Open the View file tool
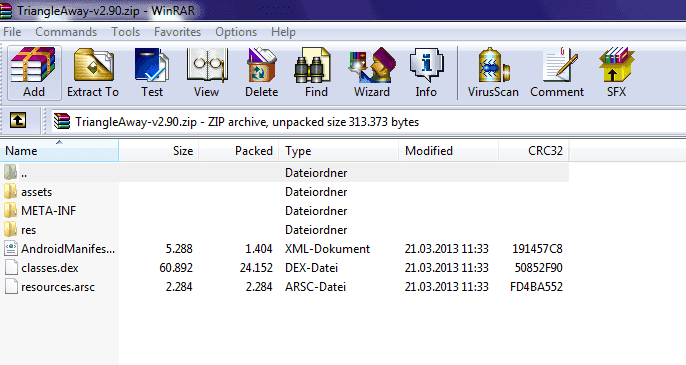This screenshot has height=365, width=686. coord(206,73)
